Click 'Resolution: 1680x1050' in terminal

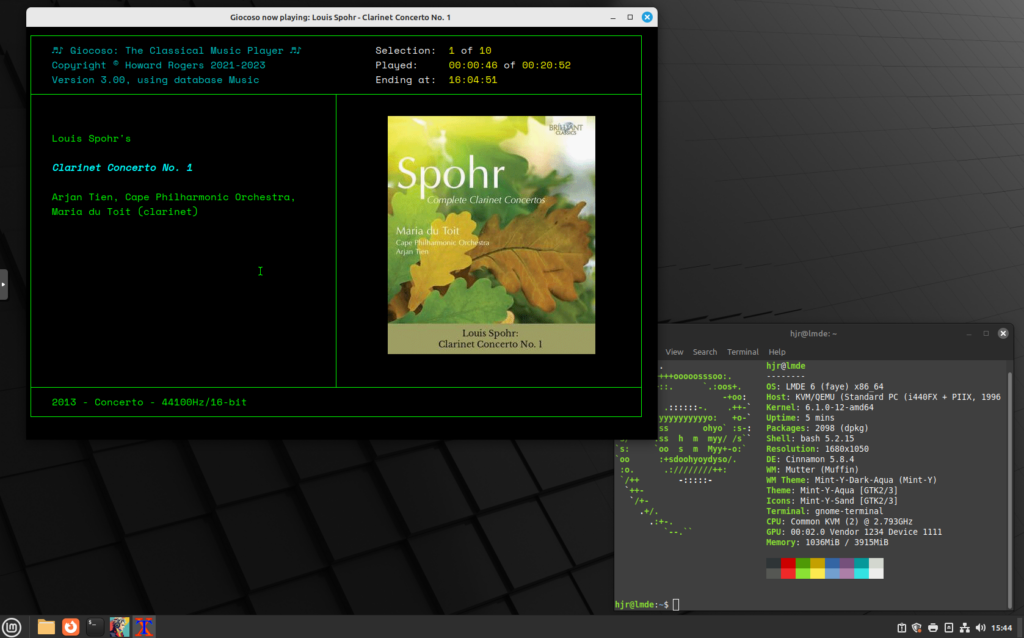pyautogui.click(x=817, y=449)
